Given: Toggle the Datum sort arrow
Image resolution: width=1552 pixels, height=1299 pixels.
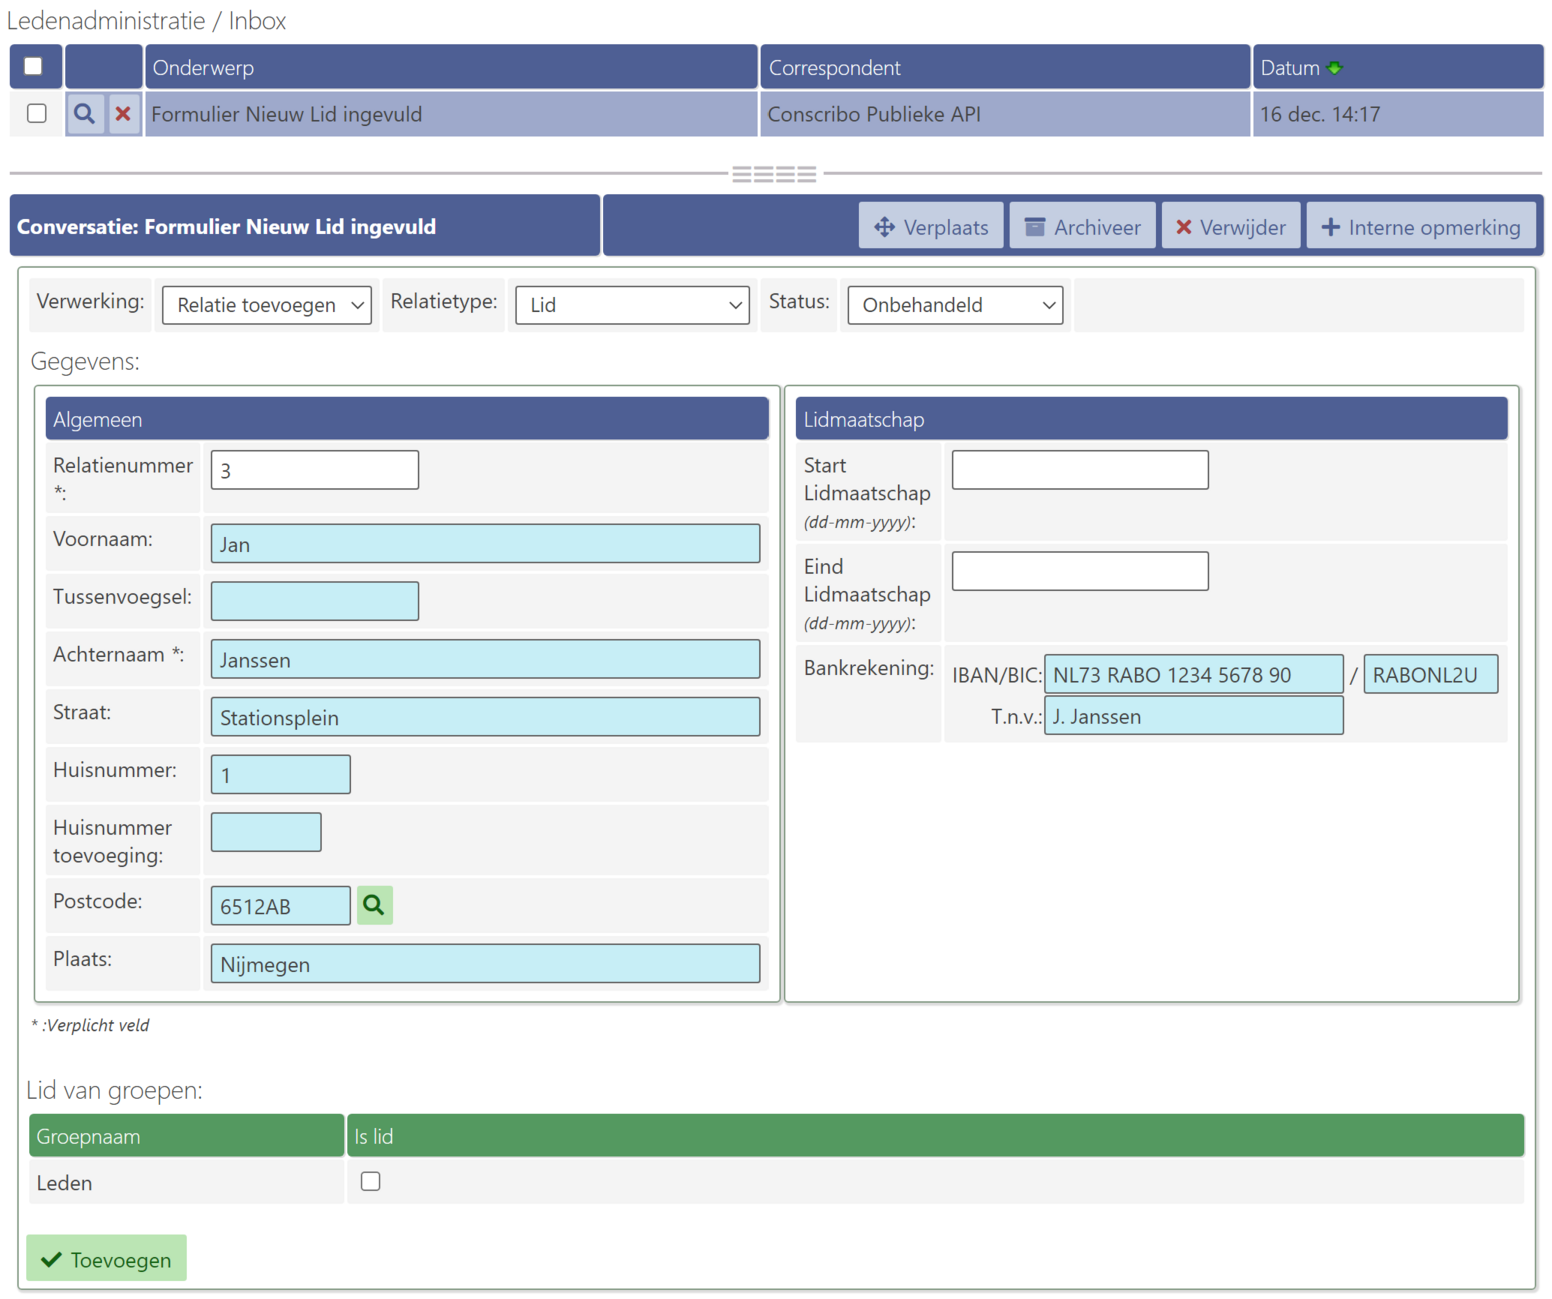Looking at the screenshot, I should point(1334,68).
